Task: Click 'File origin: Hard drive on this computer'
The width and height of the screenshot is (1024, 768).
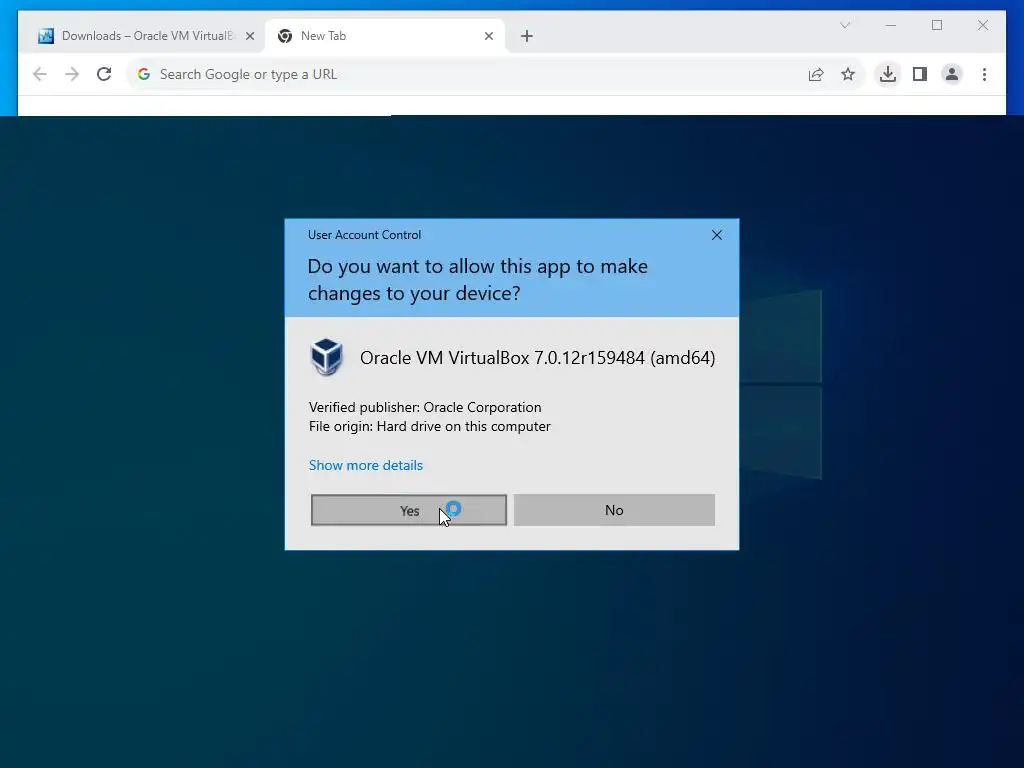Action: (x=430, y=426)
